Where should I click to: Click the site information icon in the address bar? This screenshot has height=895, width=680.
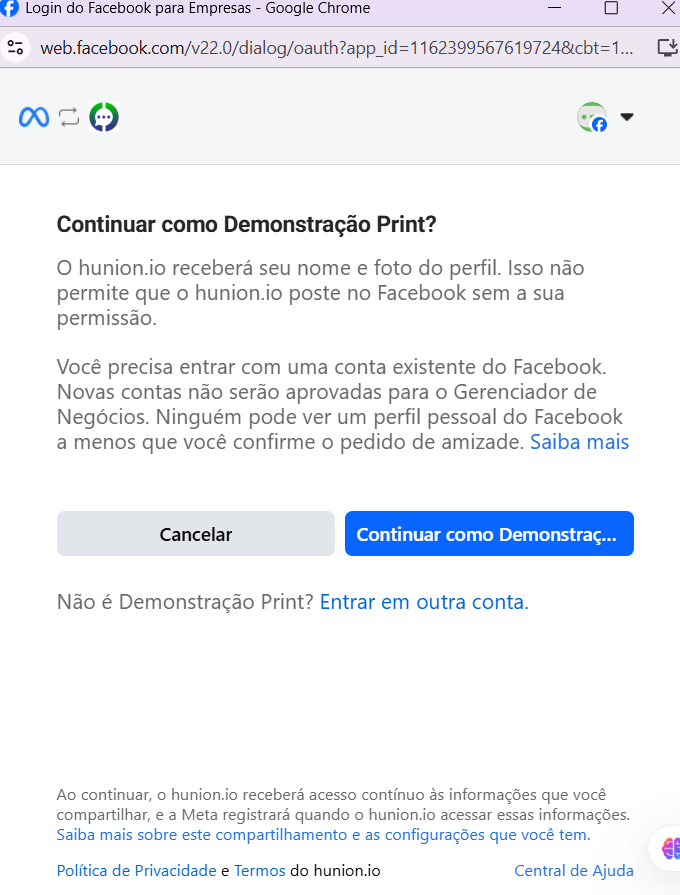pyautogui.click(x=16, y=46)
